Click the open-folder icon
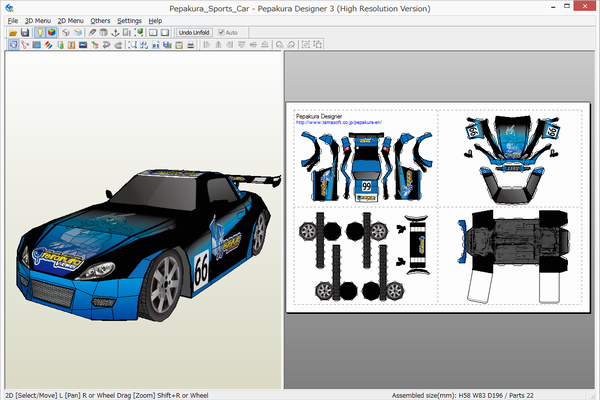Image resolution: width=600 pixels, height=400 pixels. coord(13,33)
